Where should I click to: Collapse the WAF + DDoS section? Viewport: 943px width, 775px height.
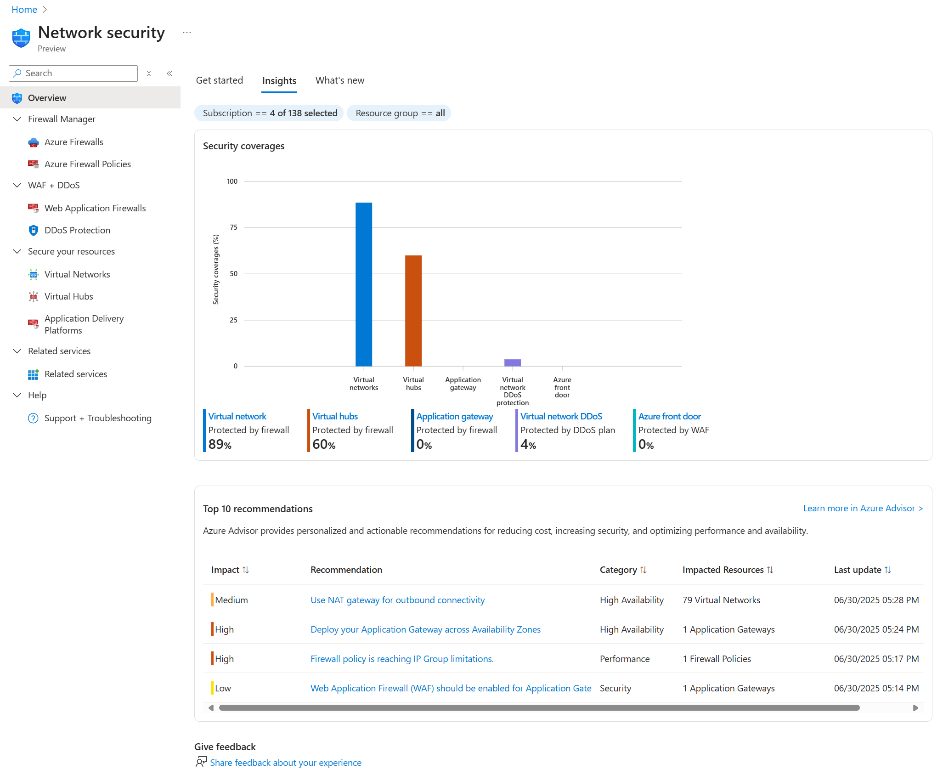click(17, 185)
